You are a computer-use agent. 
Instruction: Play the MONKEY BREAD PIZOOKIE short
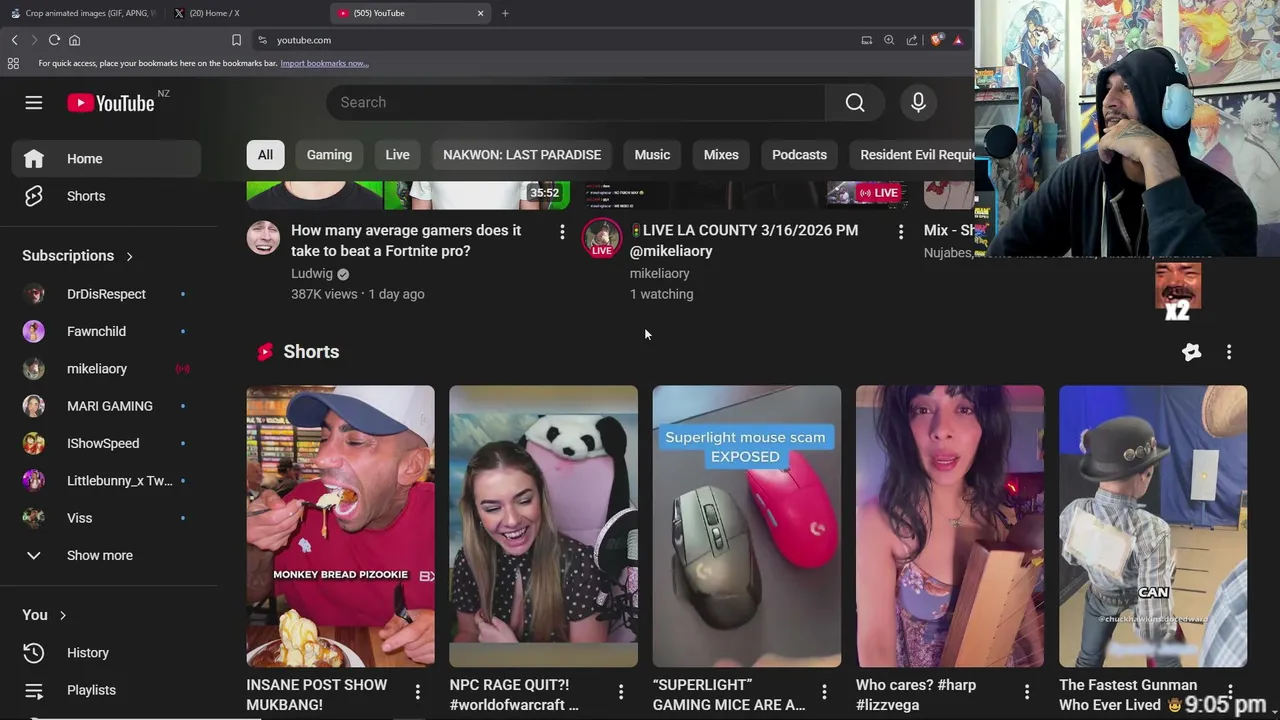click(341, 526)
